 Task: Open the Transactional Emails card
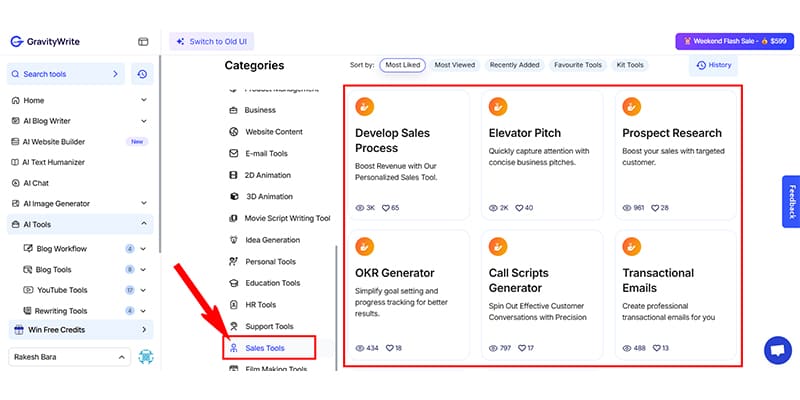[x=676, y=295]
